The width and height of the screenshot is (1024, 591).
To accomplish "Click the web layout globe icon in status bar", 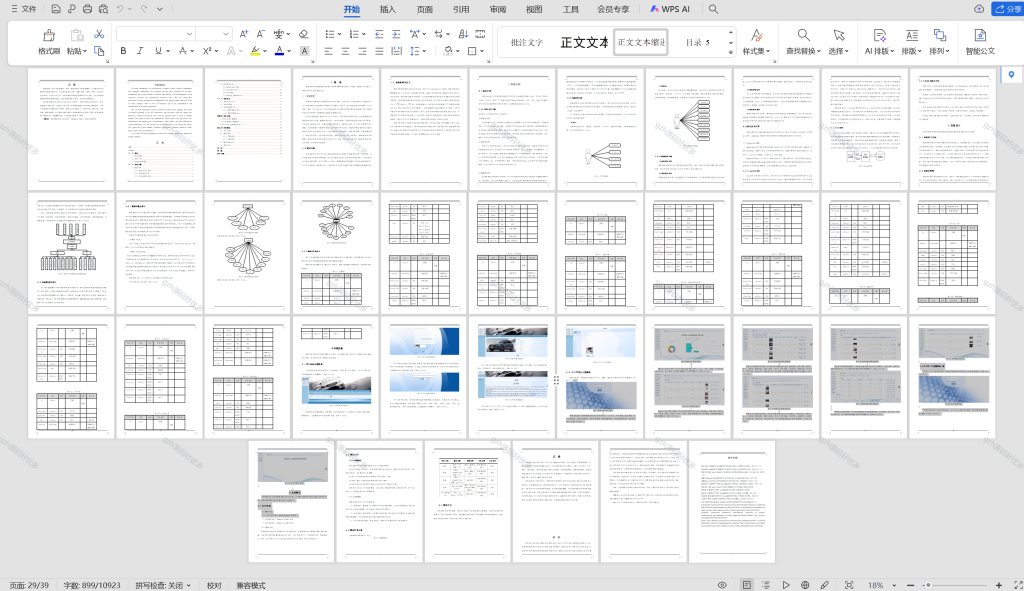I will click(x=805, y=585).
